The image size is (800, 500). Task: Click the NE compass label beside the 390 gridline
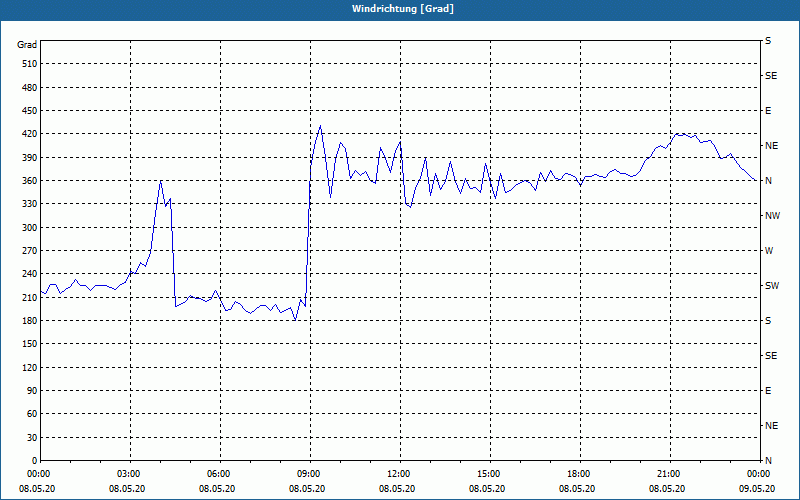(x=771, y=146)
